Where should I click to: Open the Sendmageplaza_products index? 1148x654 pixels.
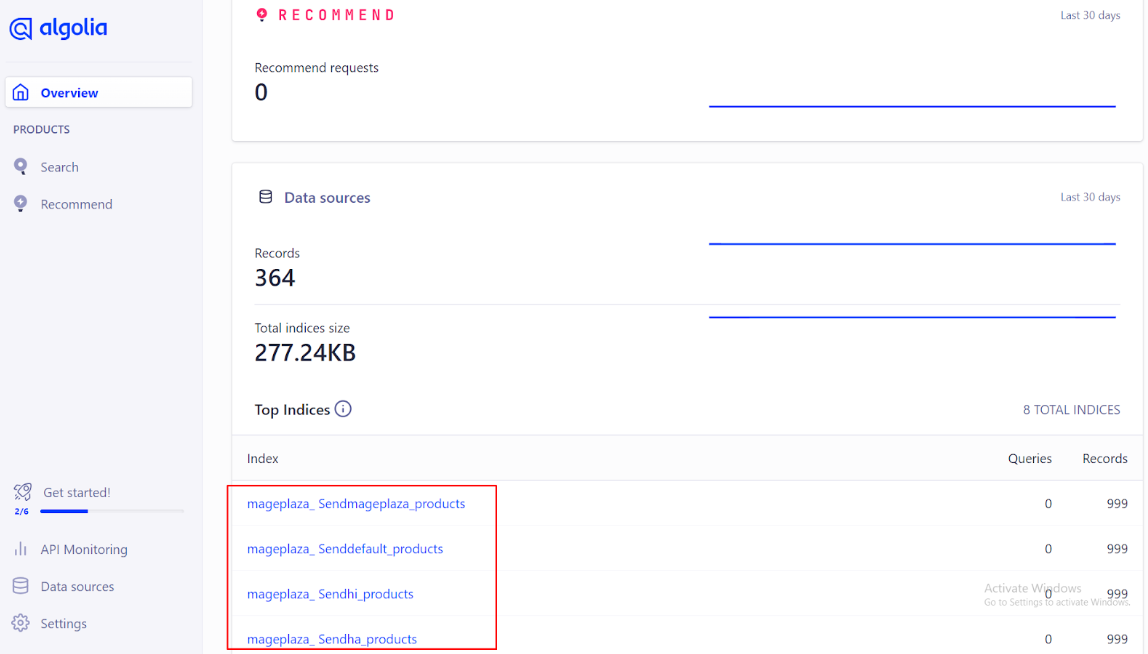pos(356,504)
